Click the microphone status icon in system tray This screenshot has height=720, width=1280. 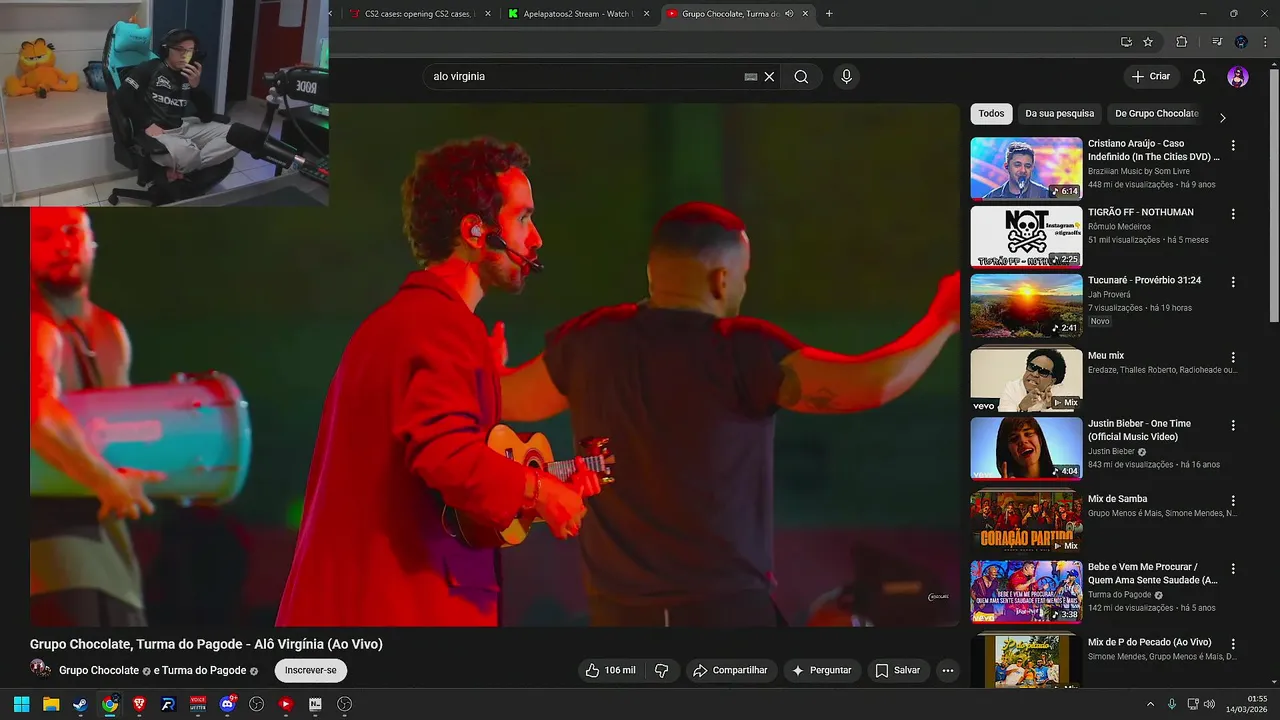tap(1171, 704)
